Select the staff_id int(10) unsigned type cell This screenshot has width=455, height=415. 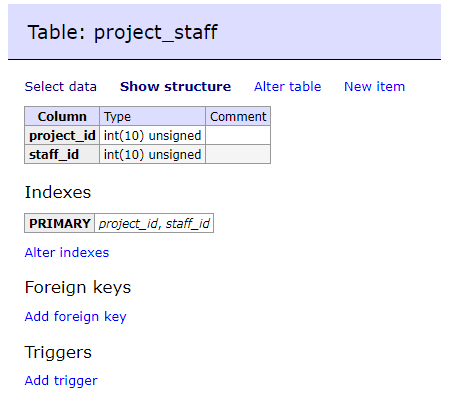pos(152,154)
